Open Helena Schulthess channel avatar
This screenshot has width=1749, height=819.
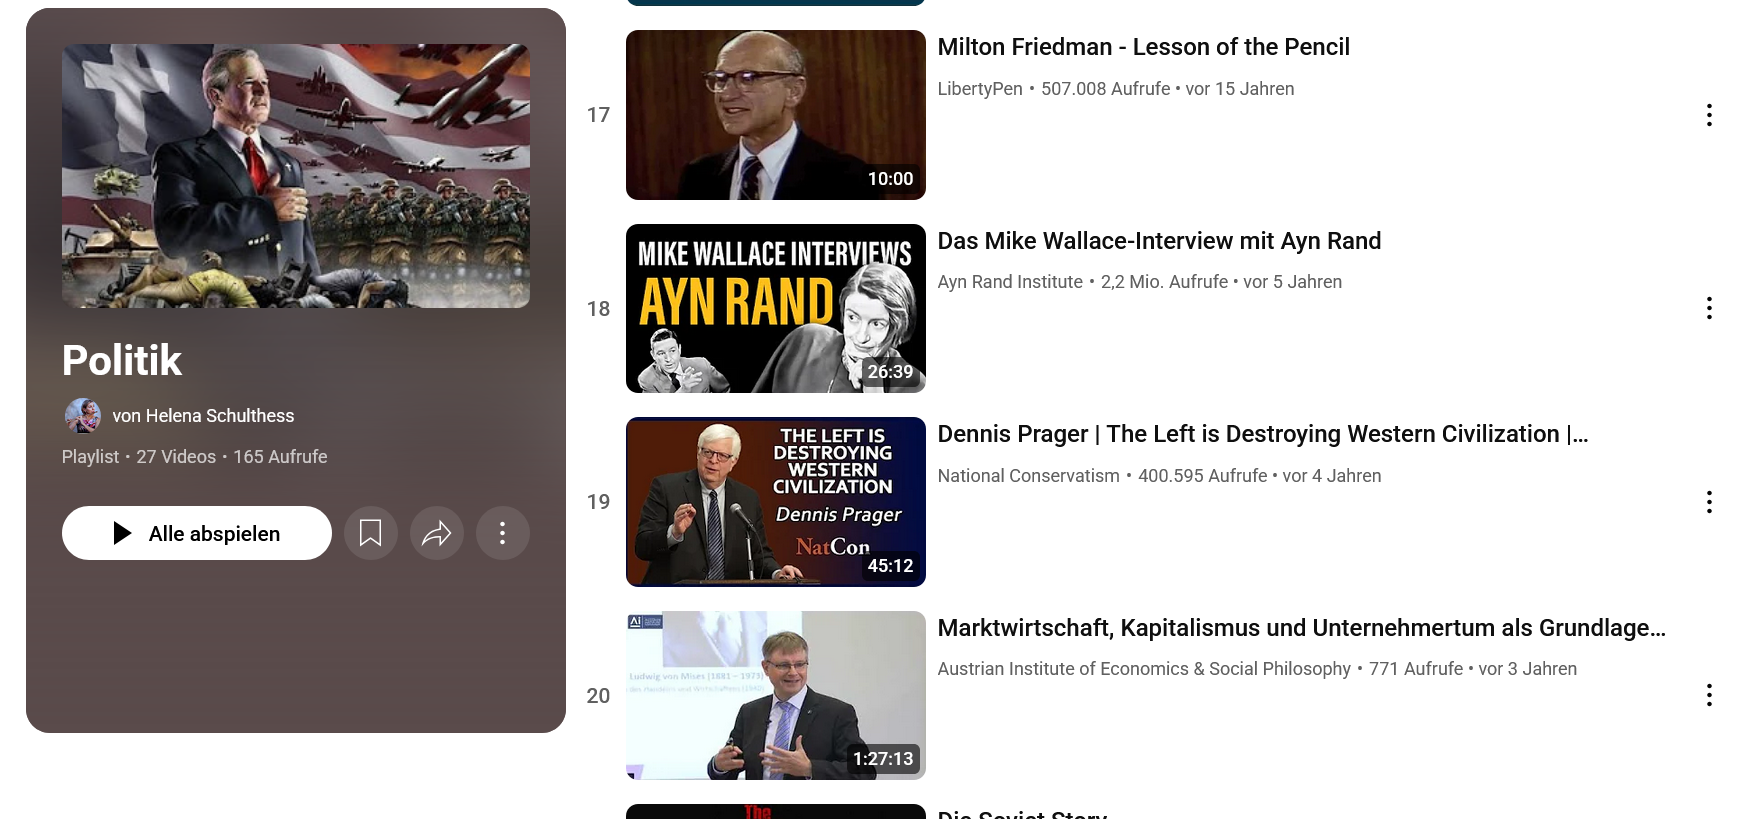tap(82, 415)
